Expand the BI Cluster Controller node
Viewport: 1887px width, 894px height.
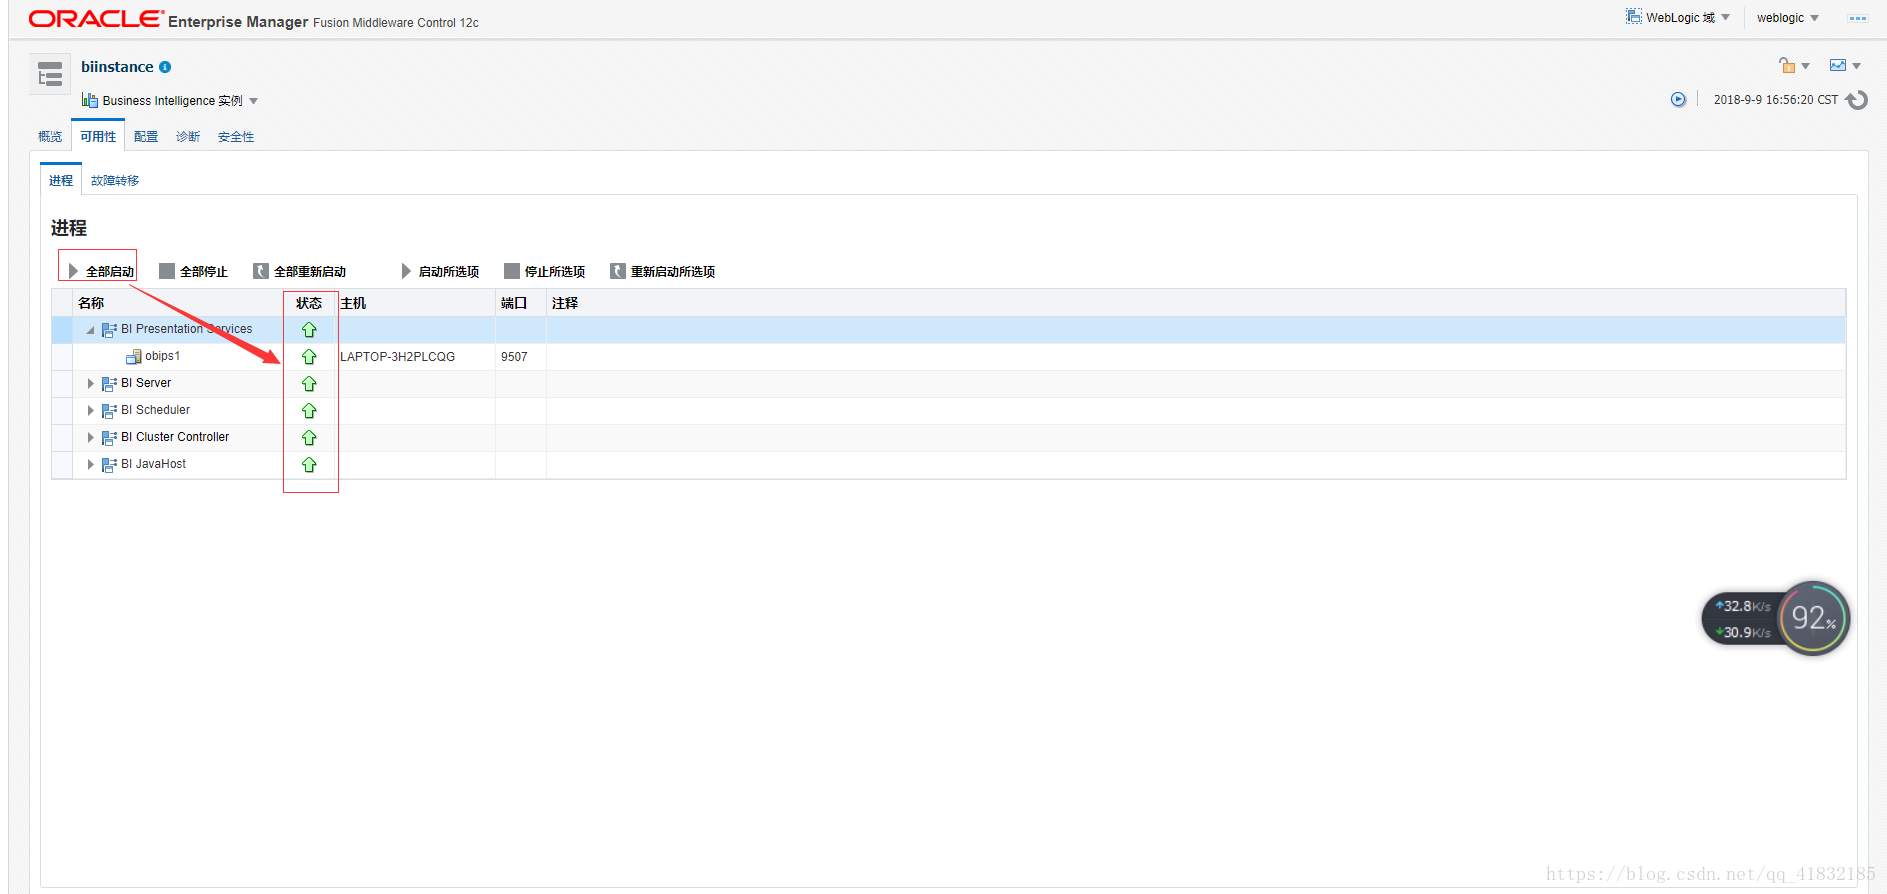click(90, 438)
